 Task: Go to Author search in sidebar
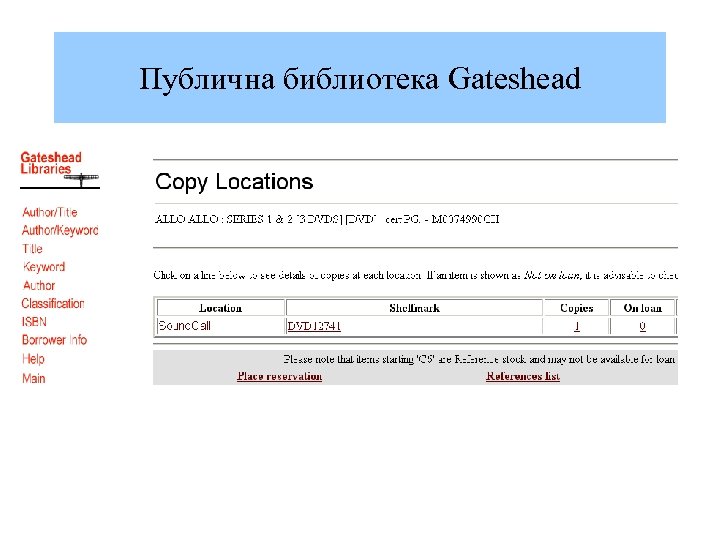pyautogui.click(x=39, y=285)
